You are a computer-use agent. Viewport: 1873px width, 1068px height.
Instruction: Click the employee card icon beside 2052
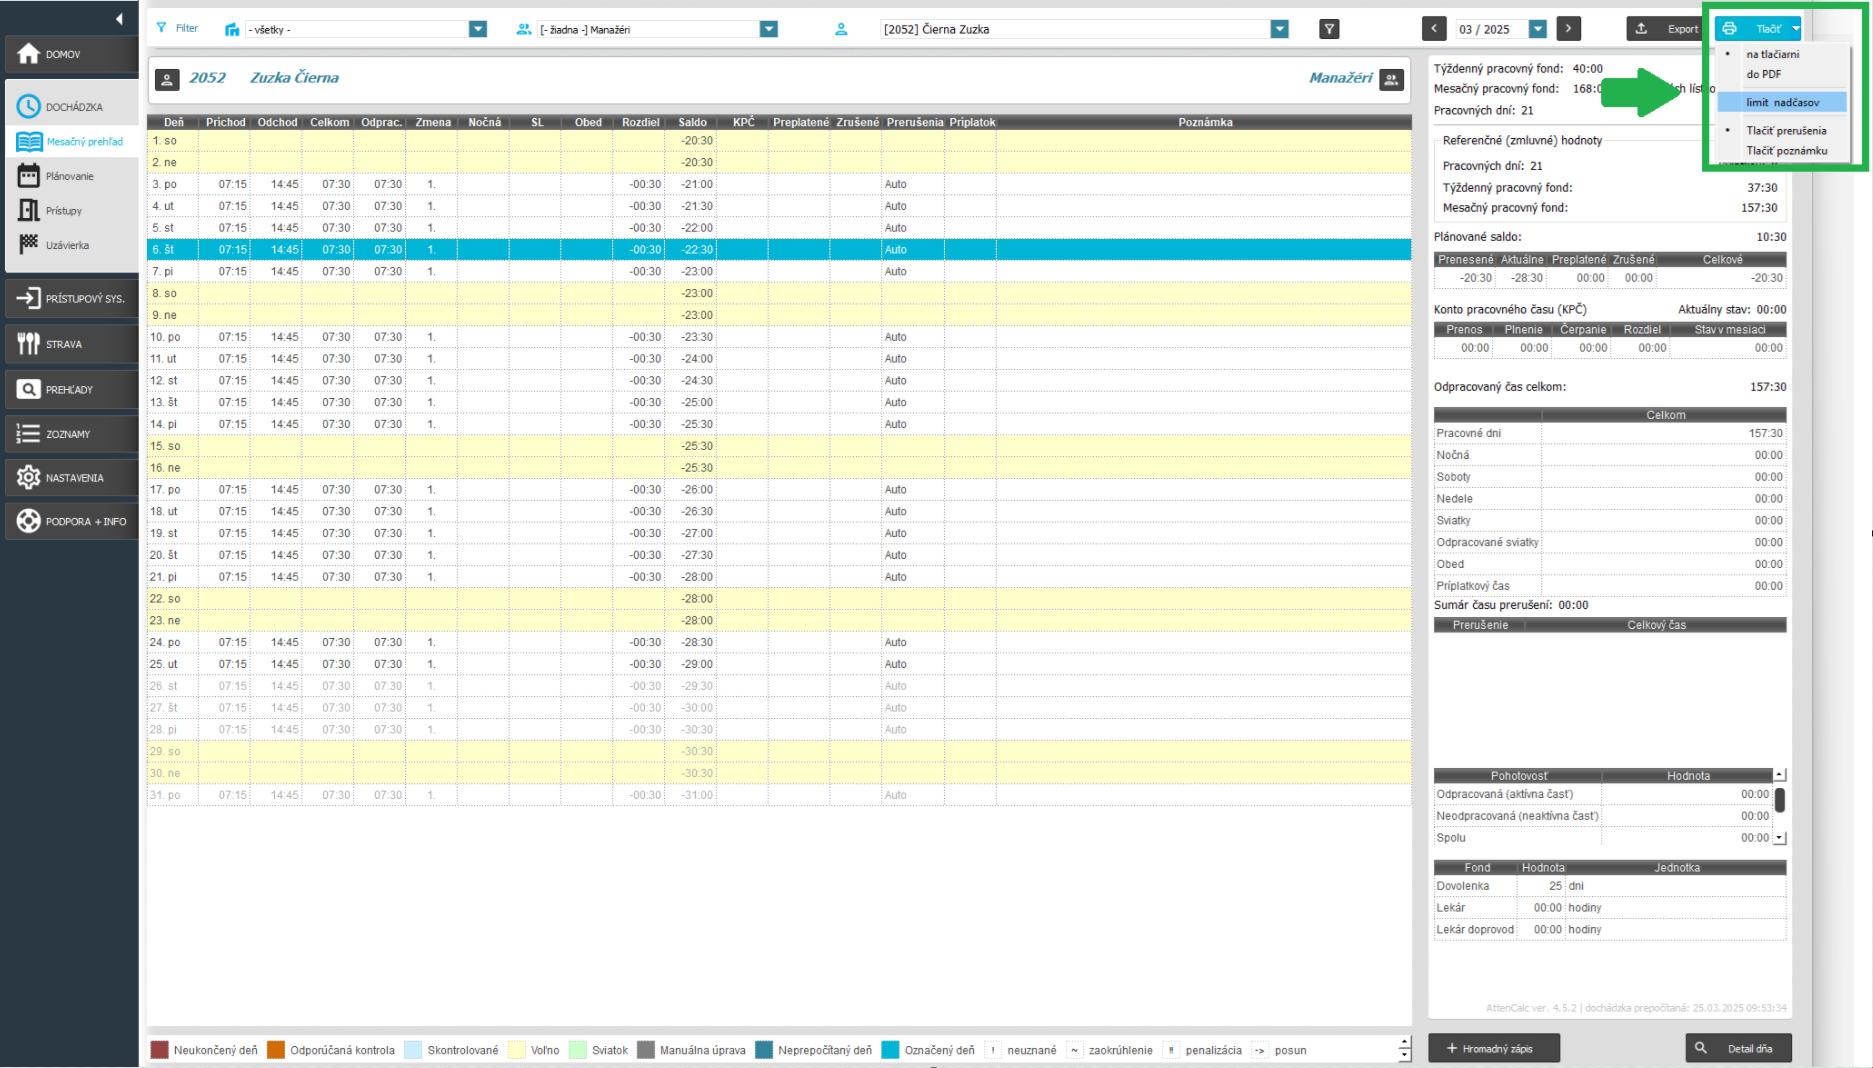pyautogui.click(x=167, y=79)
